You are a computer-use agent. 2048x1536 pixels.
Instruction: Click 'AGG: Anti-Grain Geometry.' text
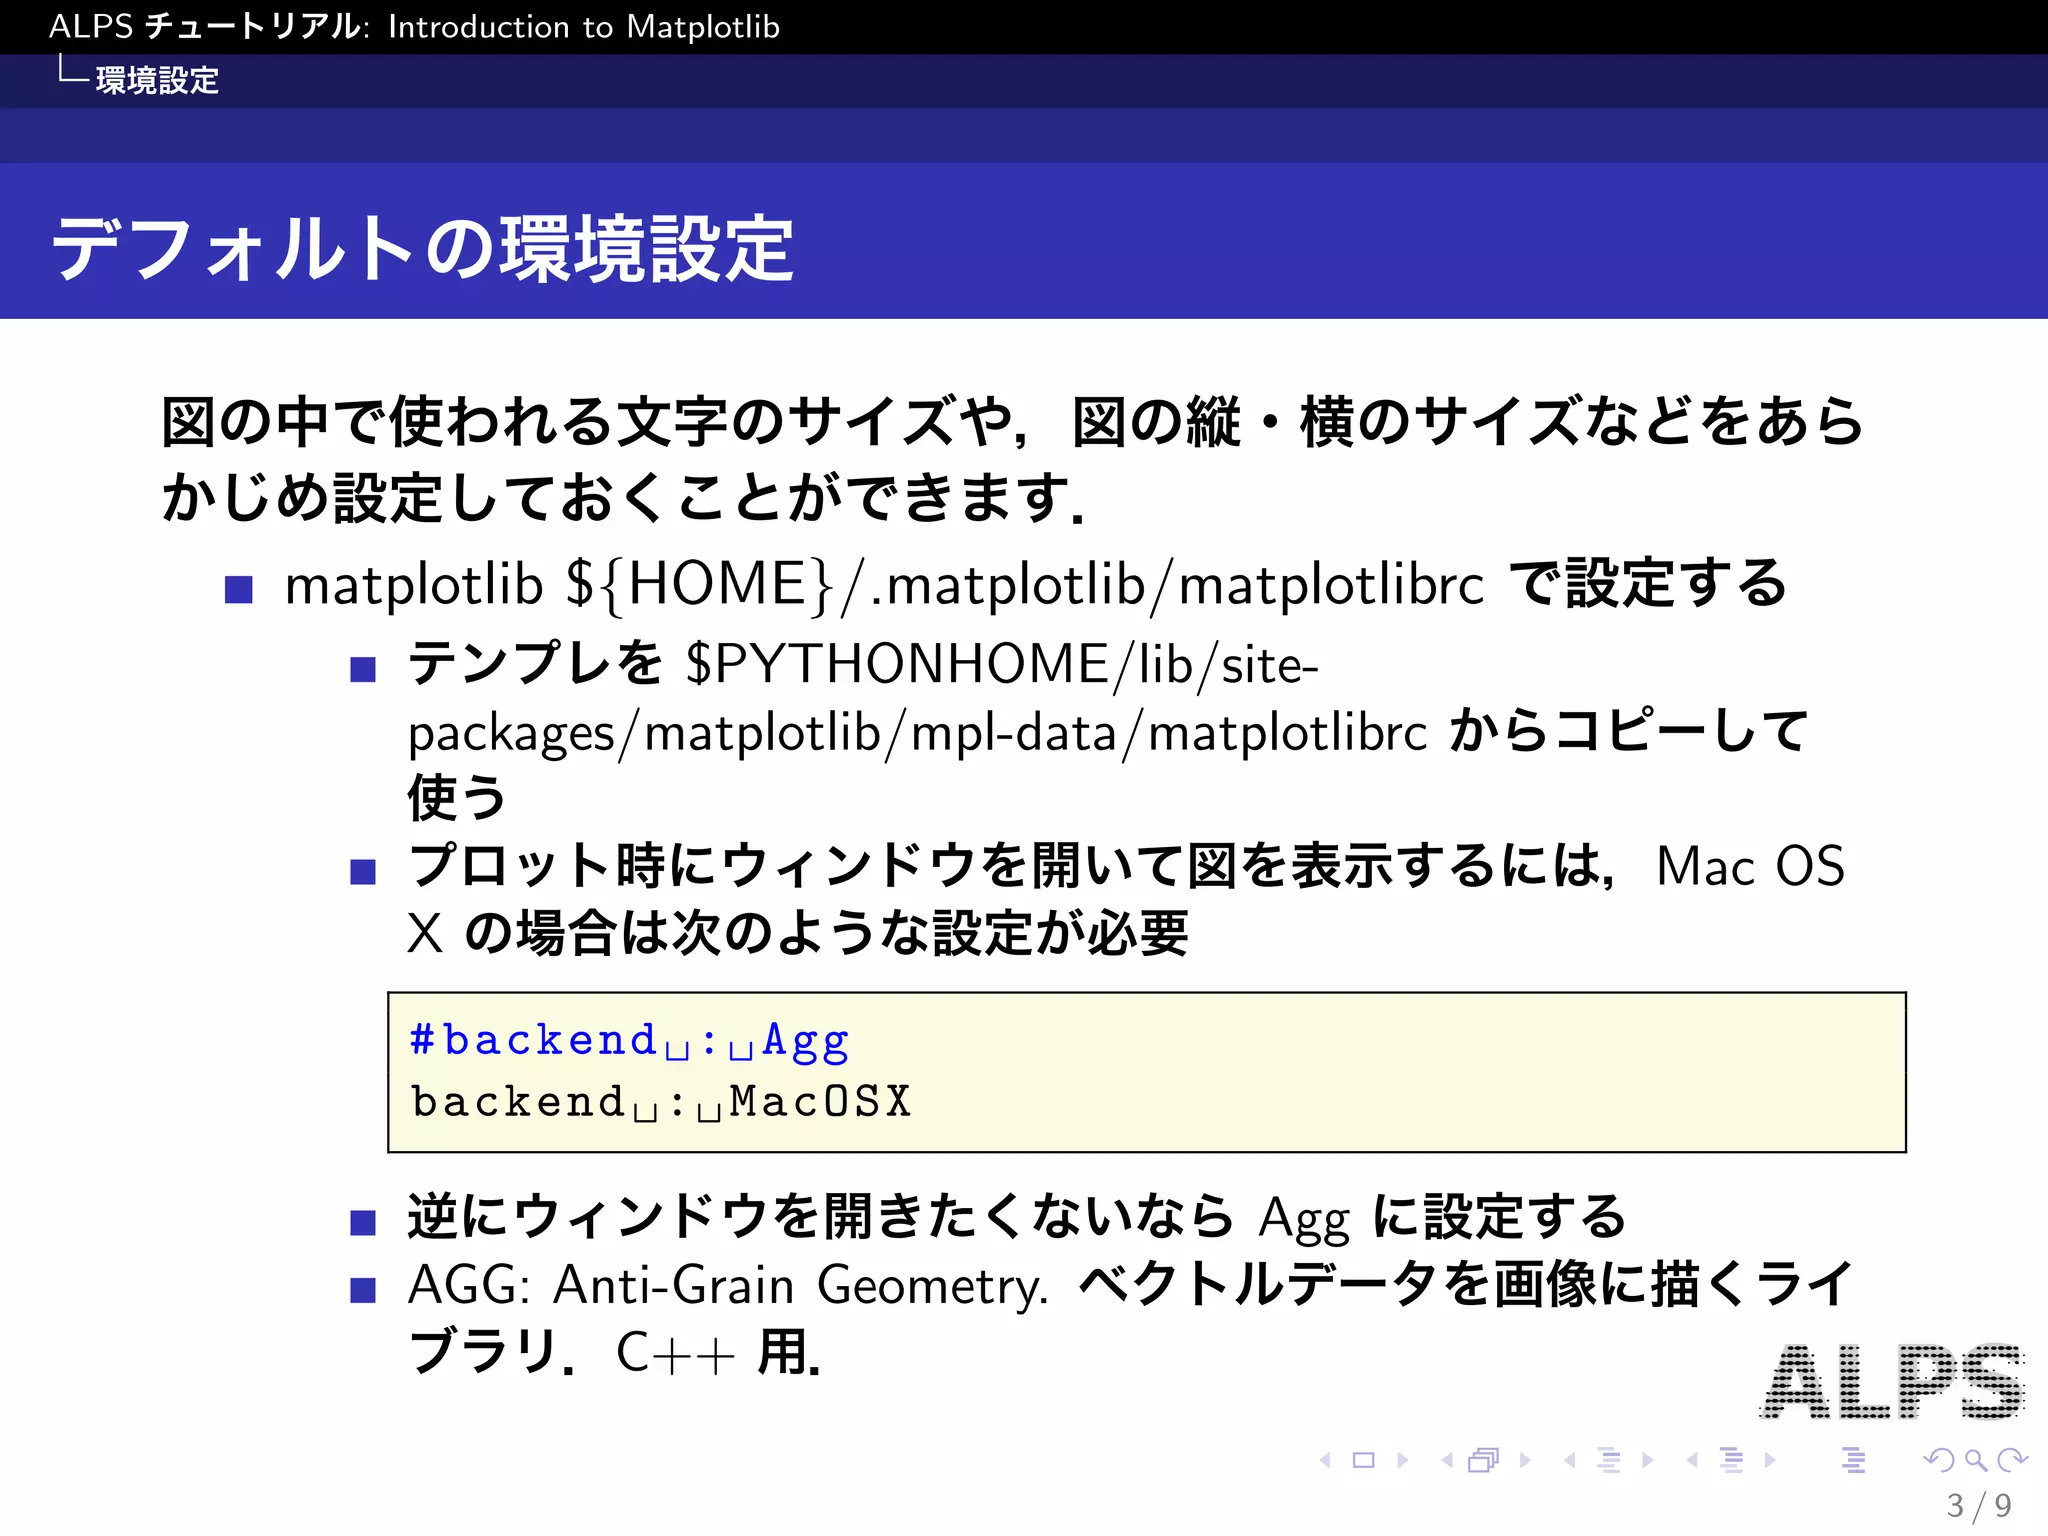click(x=728, y=1285)
